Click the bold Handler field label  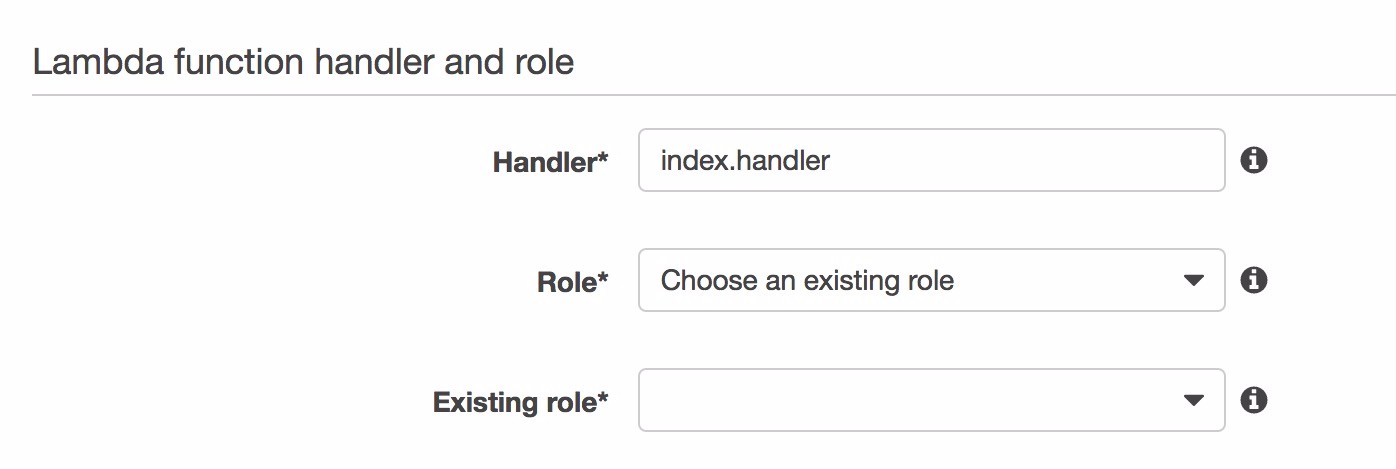(544, 162)
